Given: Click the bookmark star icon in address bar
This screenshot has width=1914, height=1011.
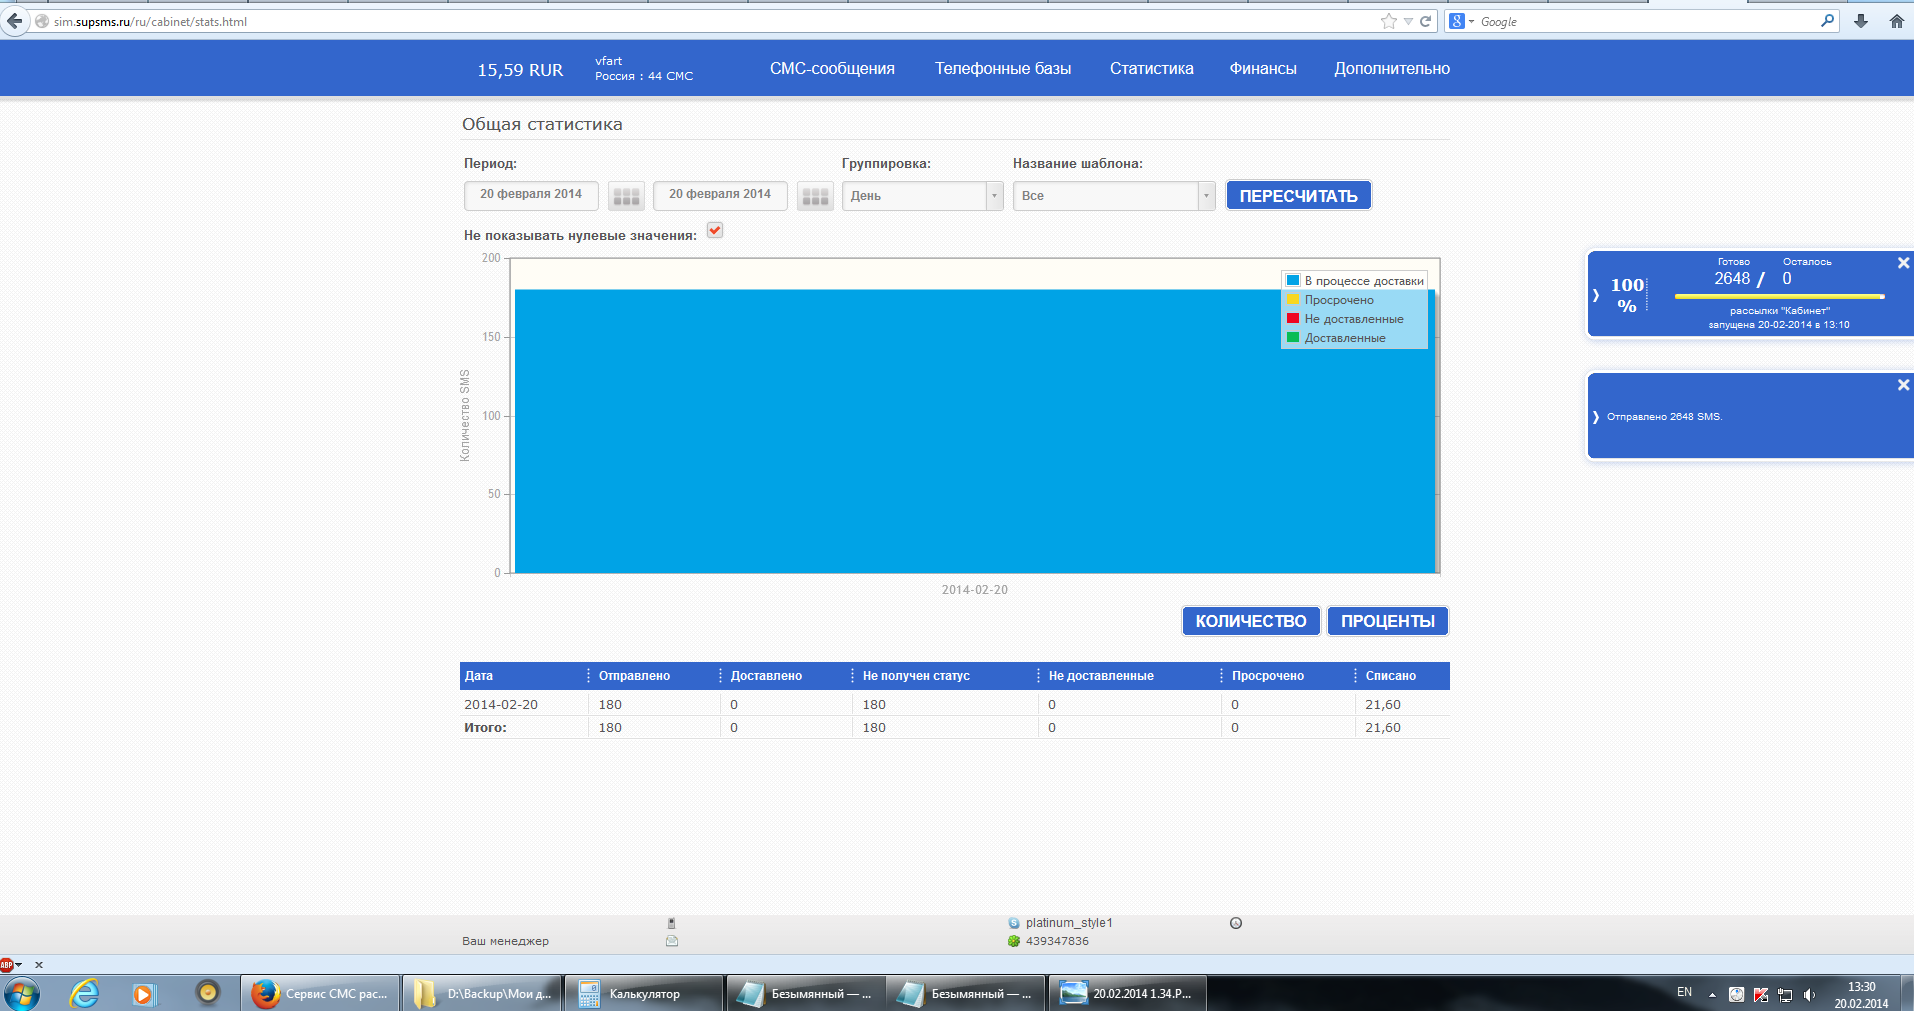Looking at the screenshot, I should (1388, 21).
